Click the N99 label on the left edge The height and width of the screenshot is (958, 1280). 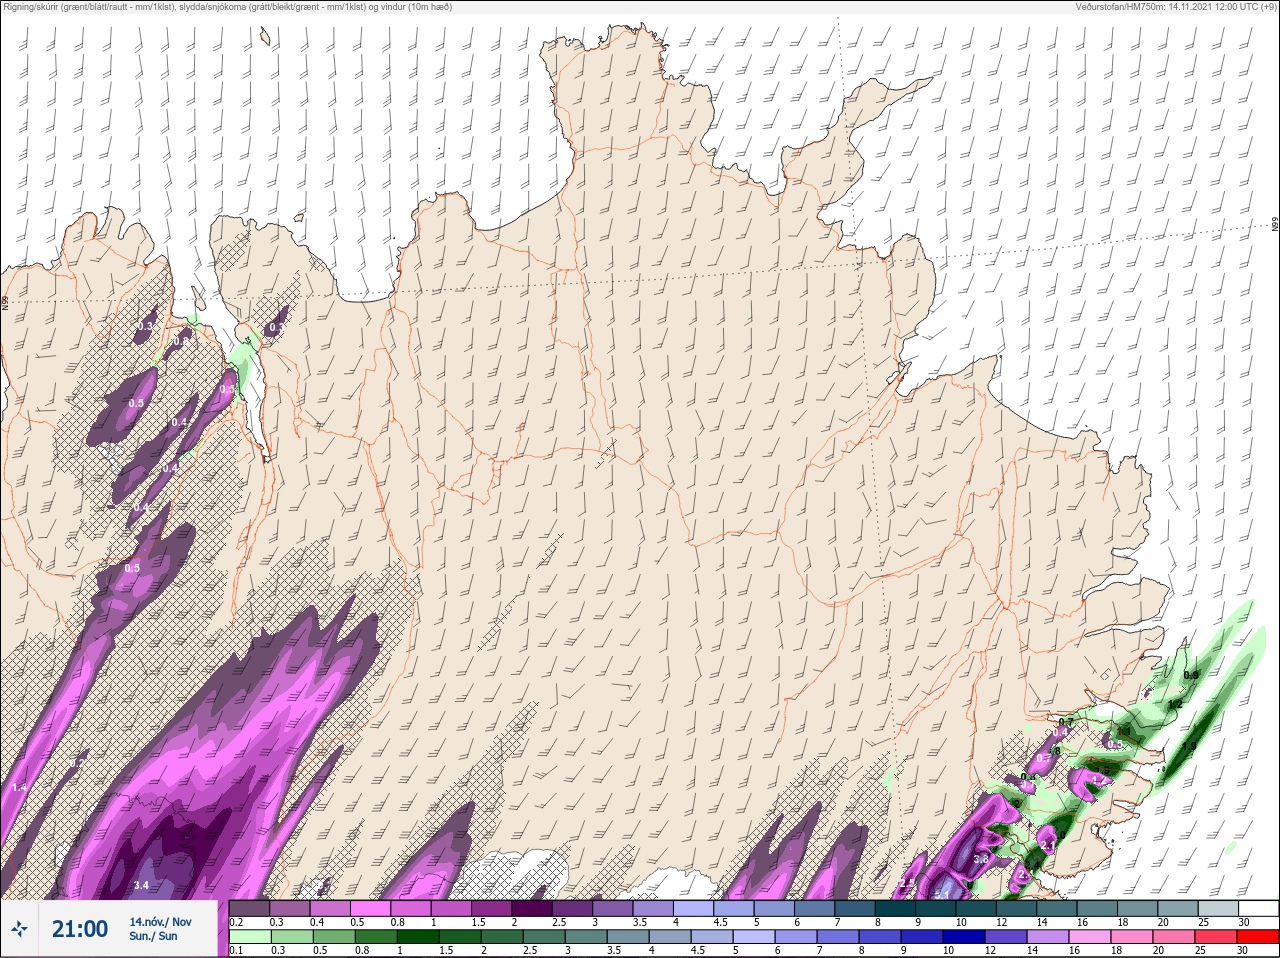5,301
